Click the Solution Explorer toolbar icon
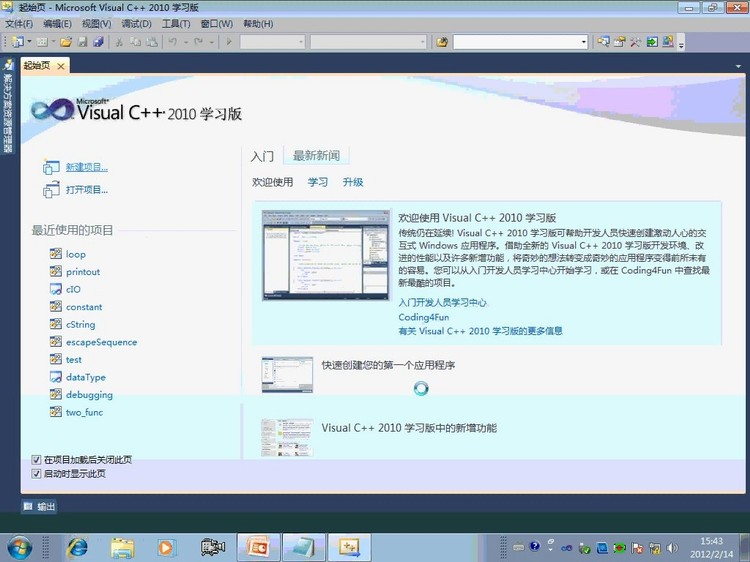The height and width of the screenshot is (562, 750). (603, 42)
